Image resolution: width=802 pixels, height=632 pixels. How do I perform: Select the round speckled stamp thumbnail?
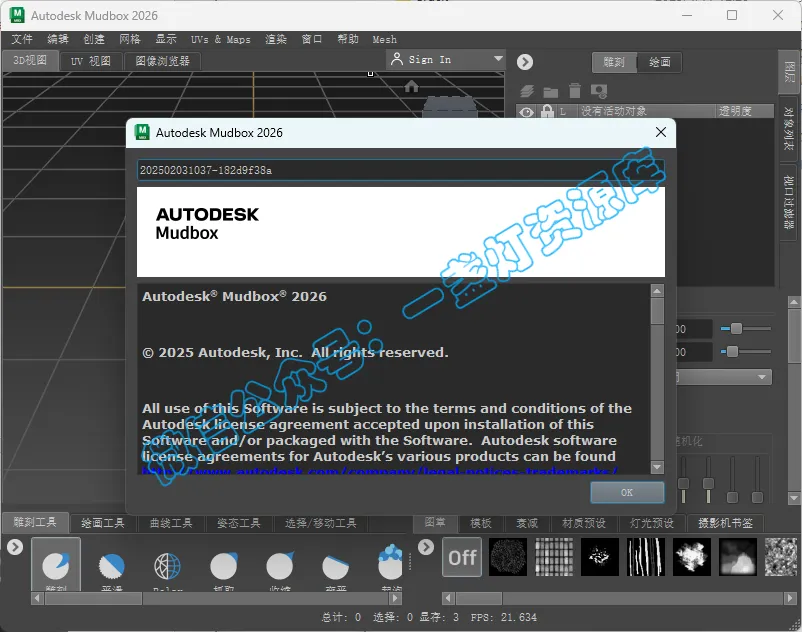508,557
